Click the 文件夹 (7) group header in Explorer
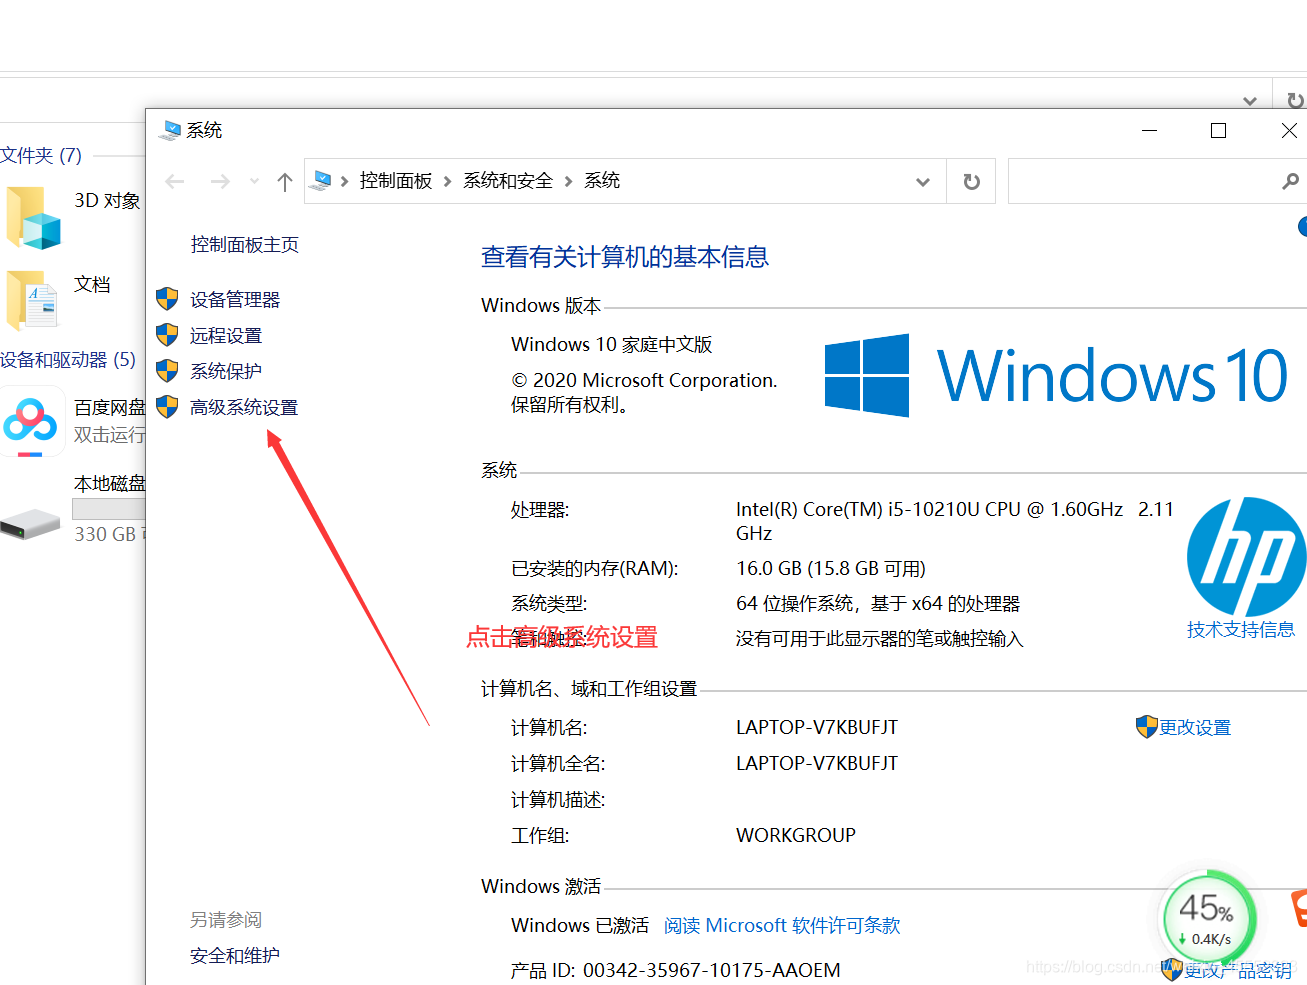Screen dimensions: 1307x985 [x=41, y=156]
